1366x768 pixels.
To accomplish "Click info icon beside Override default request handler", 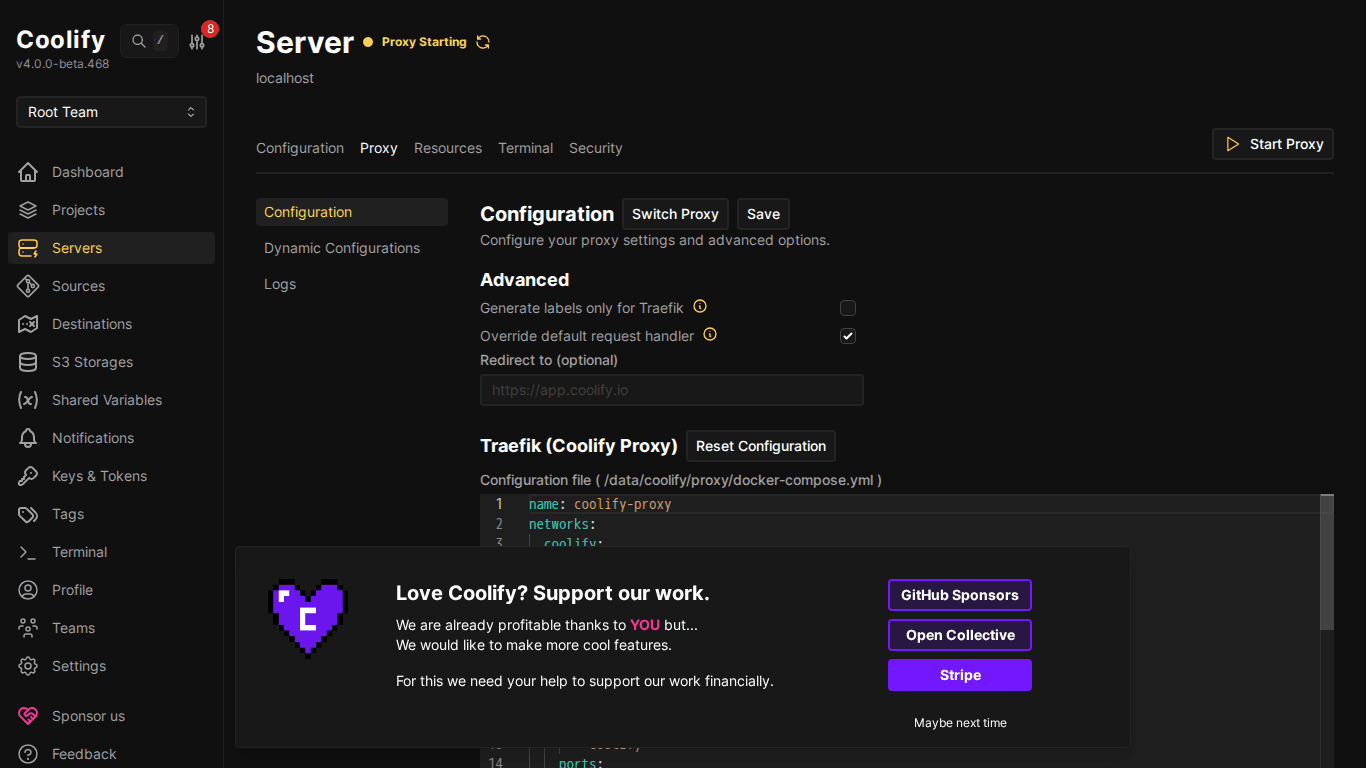I will click(x=710, y=335).
